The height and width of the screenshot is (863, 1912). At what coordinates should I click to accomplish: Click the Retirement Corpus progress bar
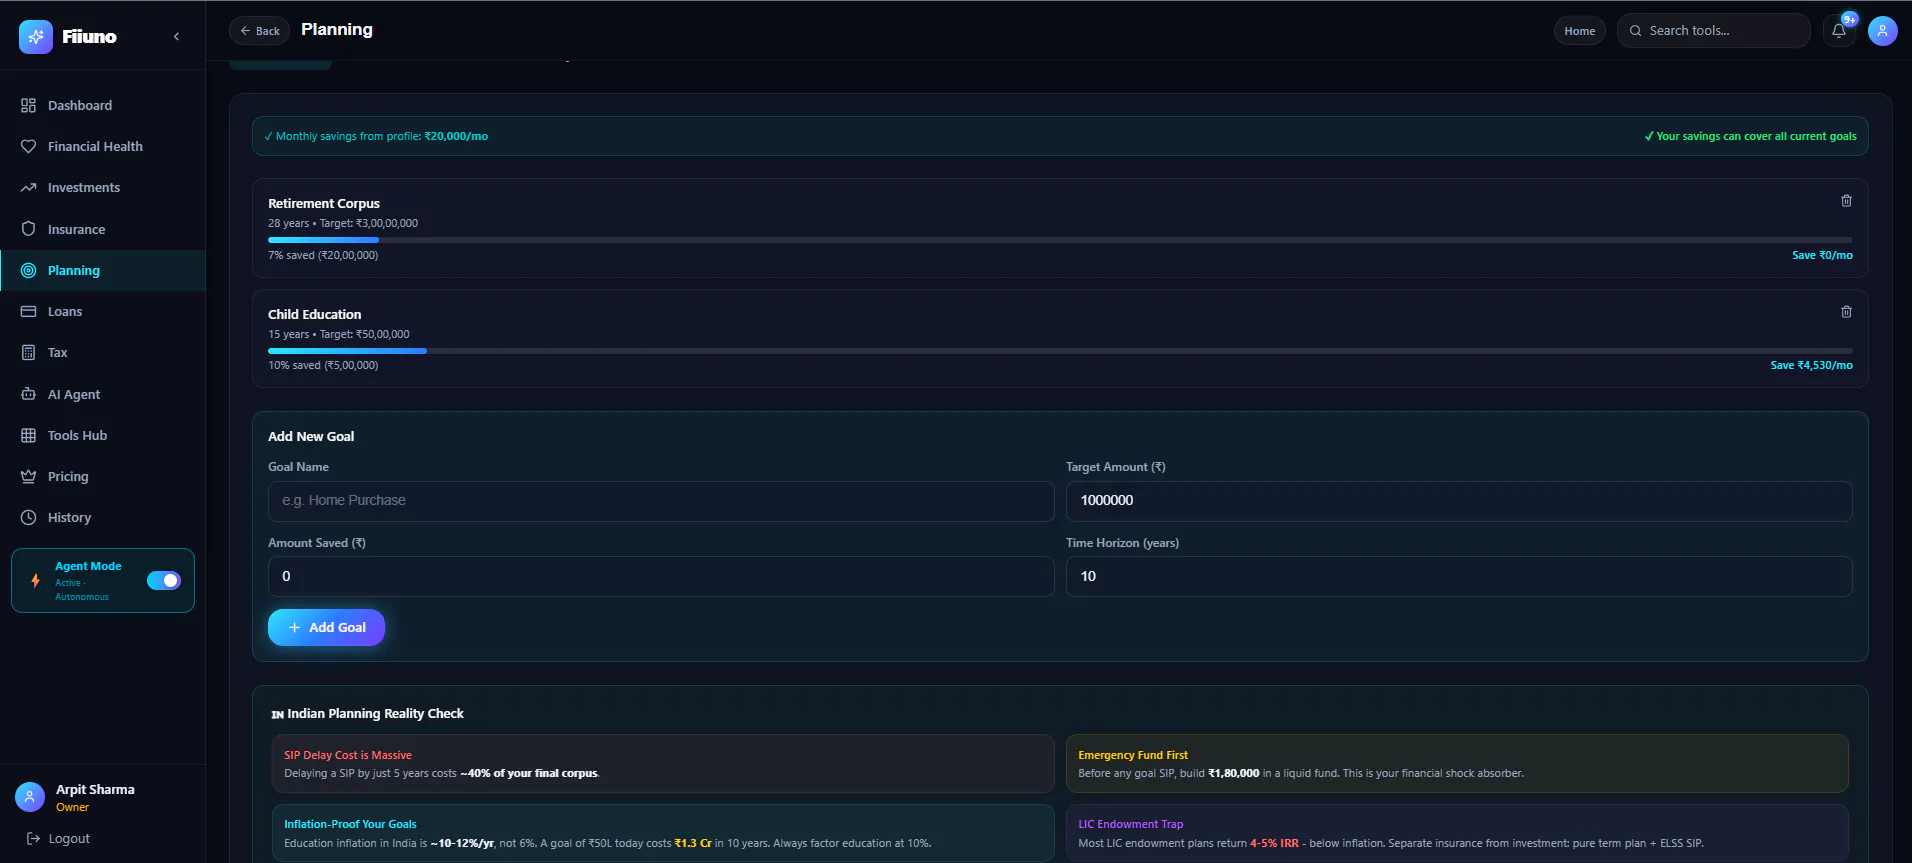[1060, 240]
